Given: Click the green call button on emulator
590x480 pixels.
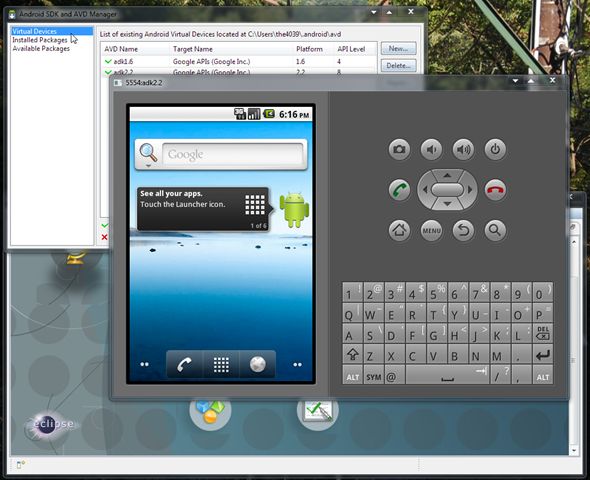Looking at the screenshot, I should click(x=399, y=190).
